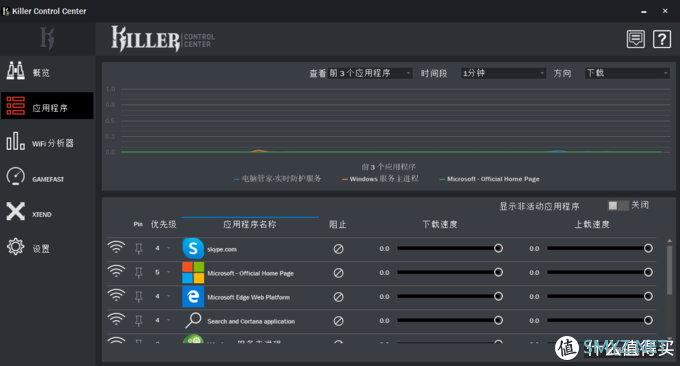
Task: Select Search and Cortana application name text
Action: click(x=251, y=321)
